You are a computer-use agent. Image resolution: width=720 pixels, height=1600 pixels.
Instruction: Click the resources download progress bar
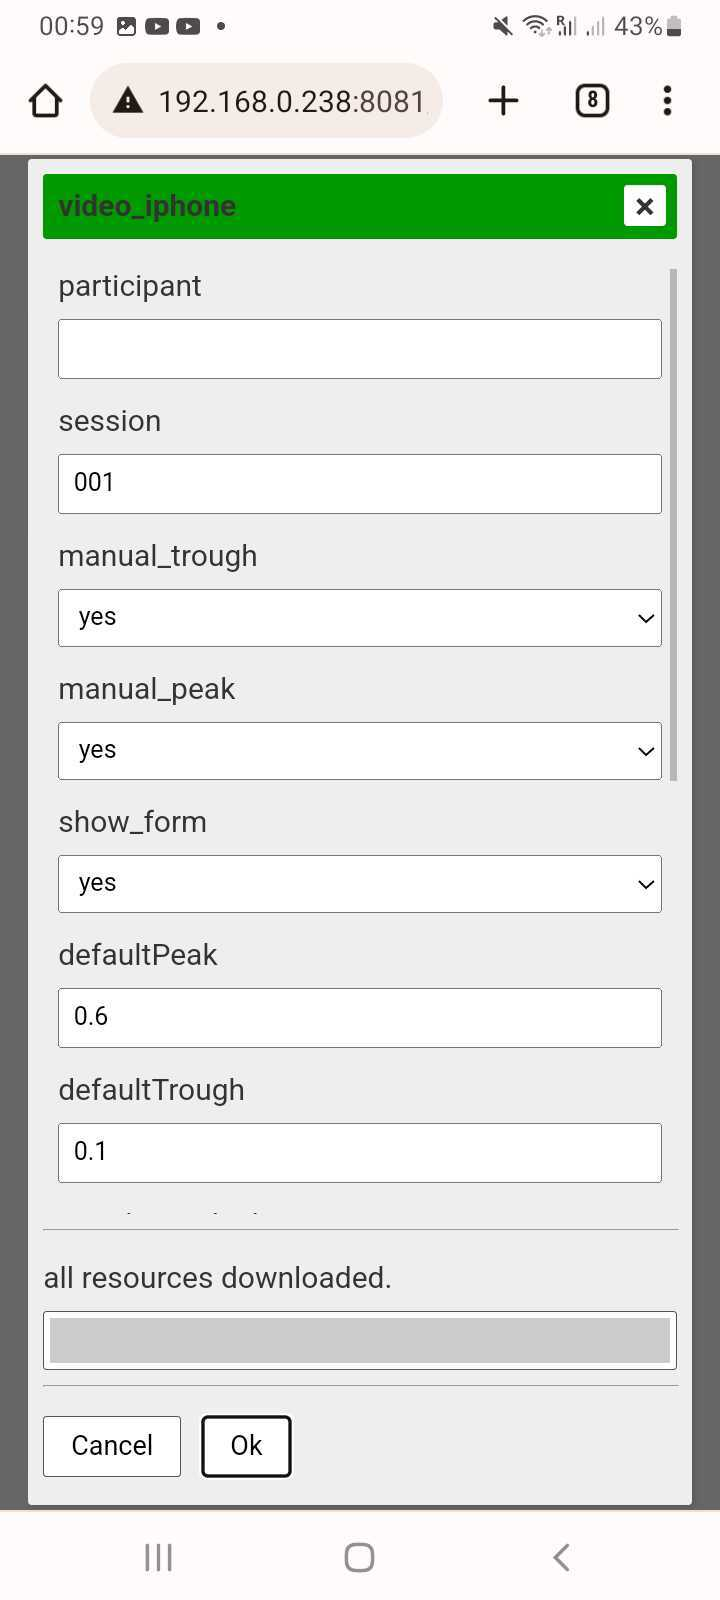pyautogui.click(x=360, y=1340)
